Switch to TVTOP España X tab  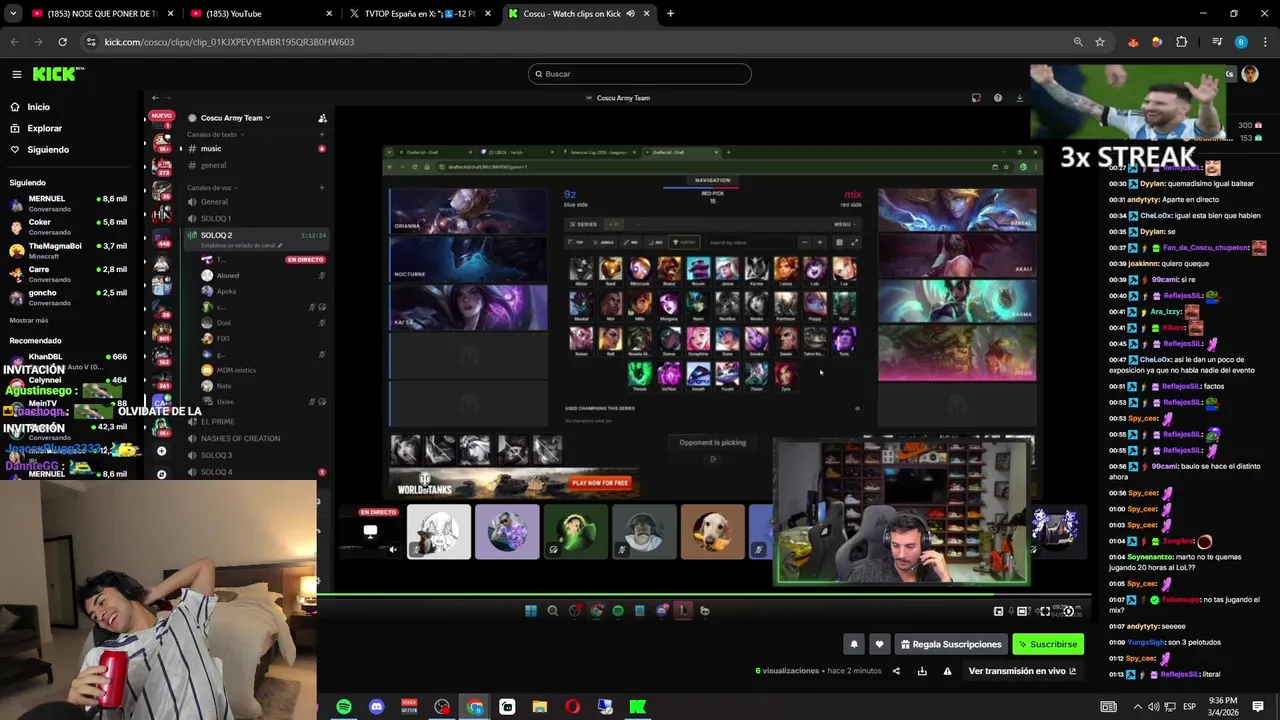420,14
